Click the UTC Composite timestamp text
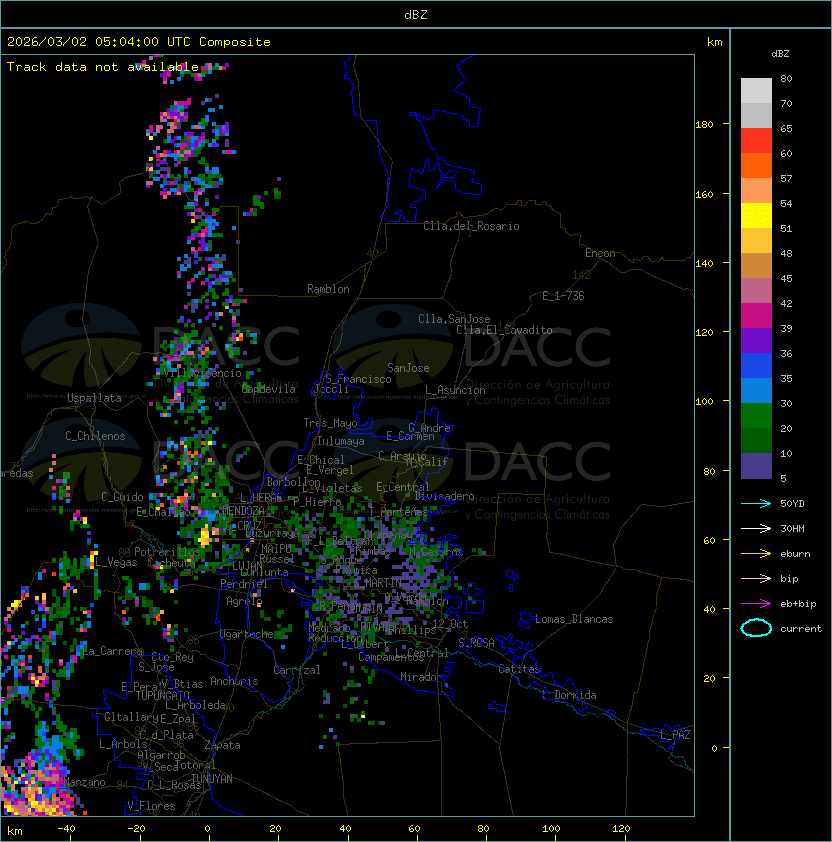This screenshot has width=832, height=842. point(139,42)
